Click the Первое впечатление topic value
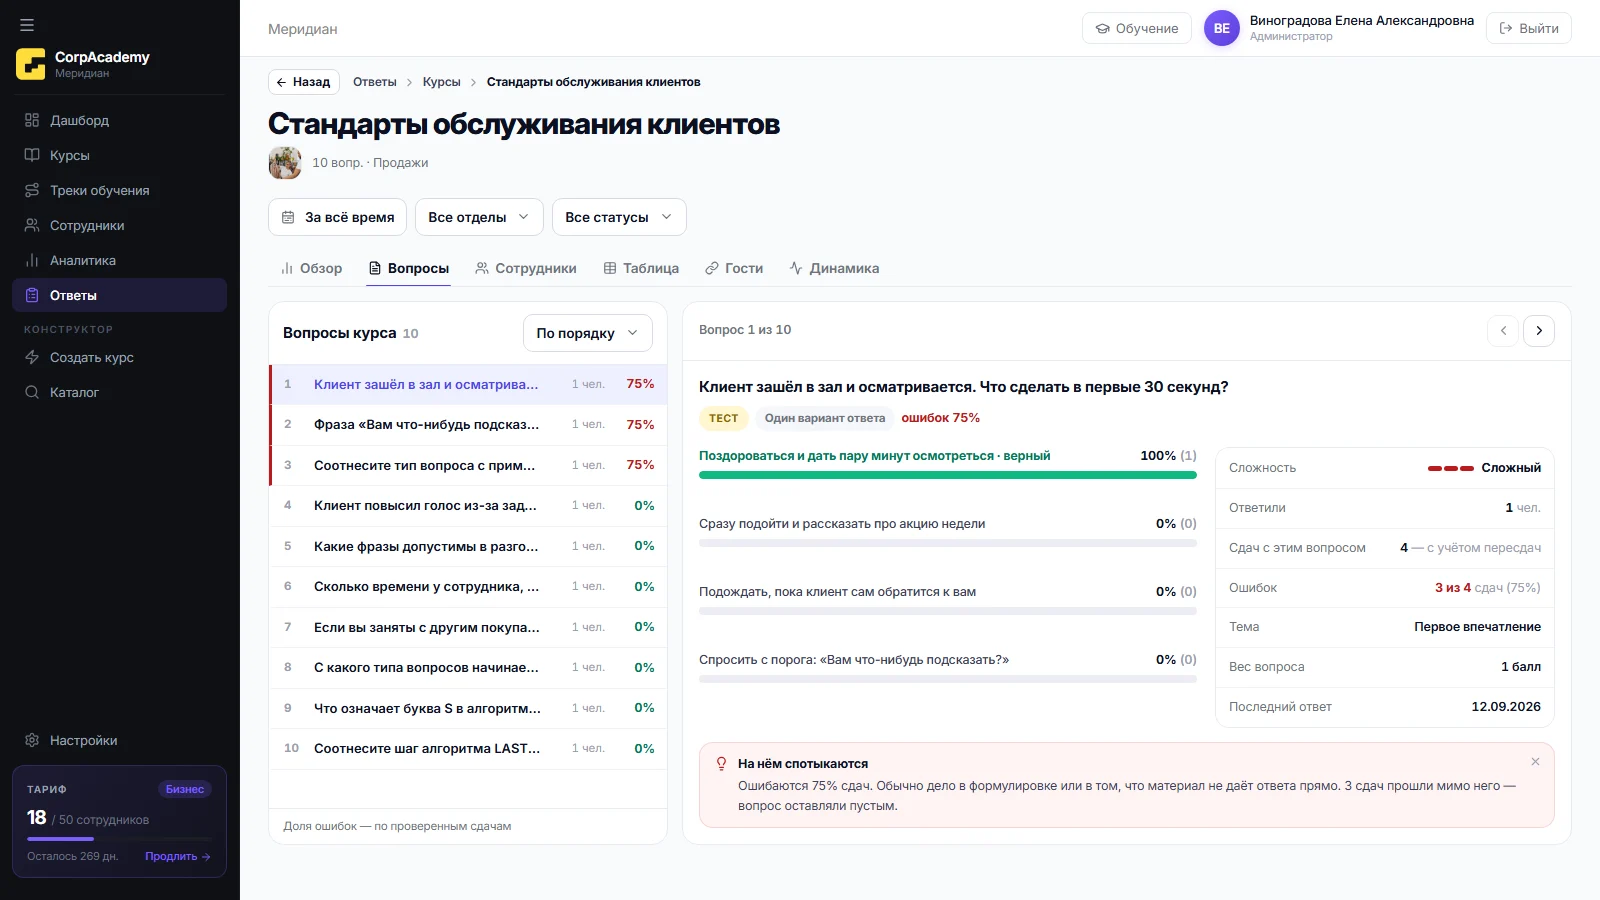 click(1477, 627)
